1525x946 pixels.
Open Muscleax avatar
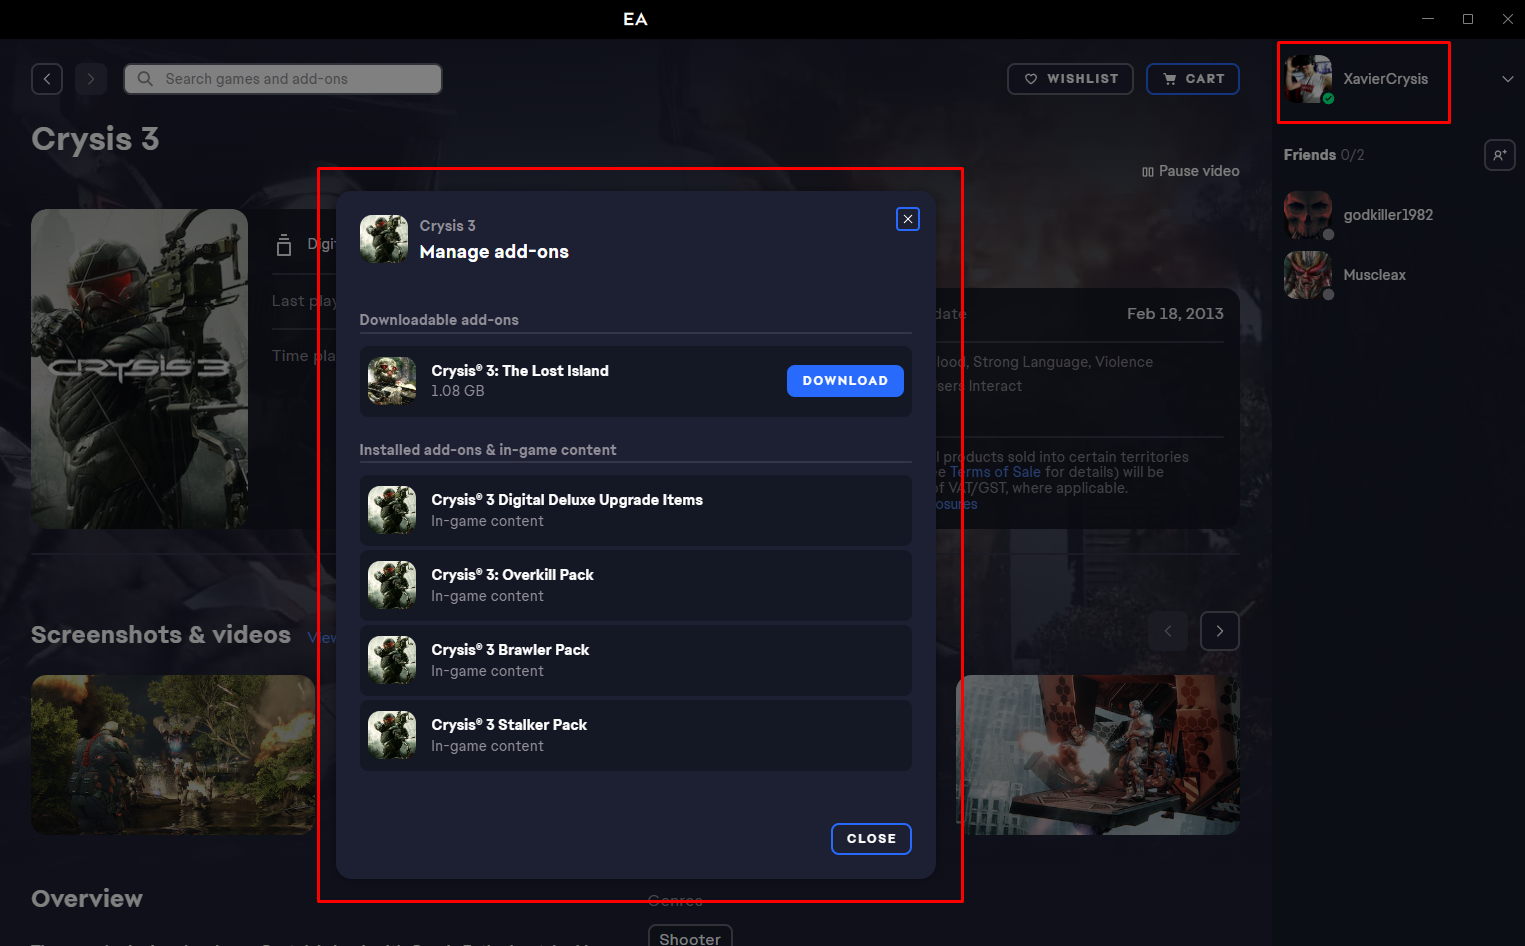1308,275
